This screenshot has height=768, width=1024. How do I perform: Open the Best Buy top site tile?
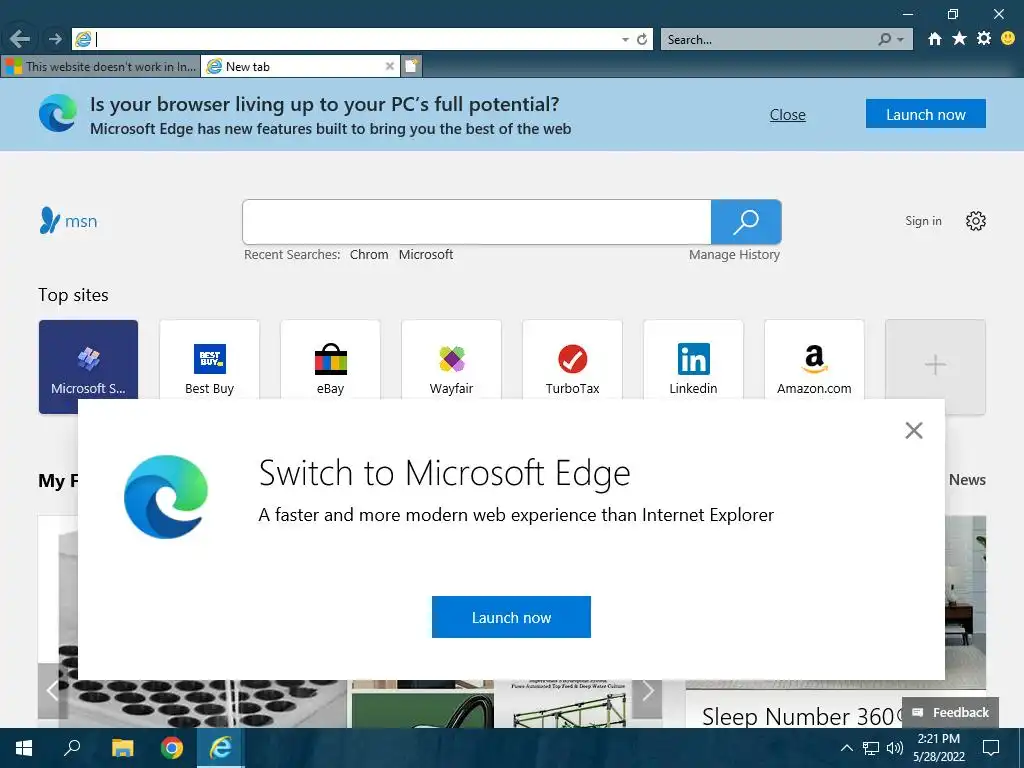click(209, 362)
